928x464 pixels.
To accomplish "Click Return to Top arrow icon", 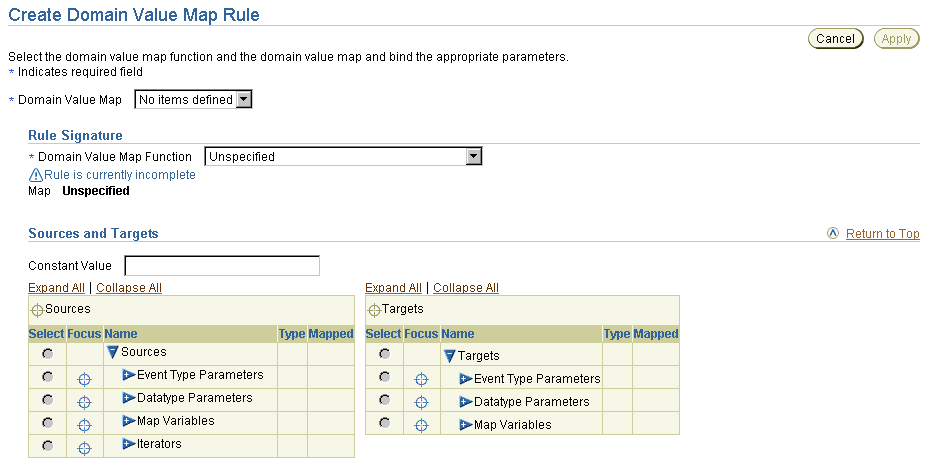I will [833, 233].
